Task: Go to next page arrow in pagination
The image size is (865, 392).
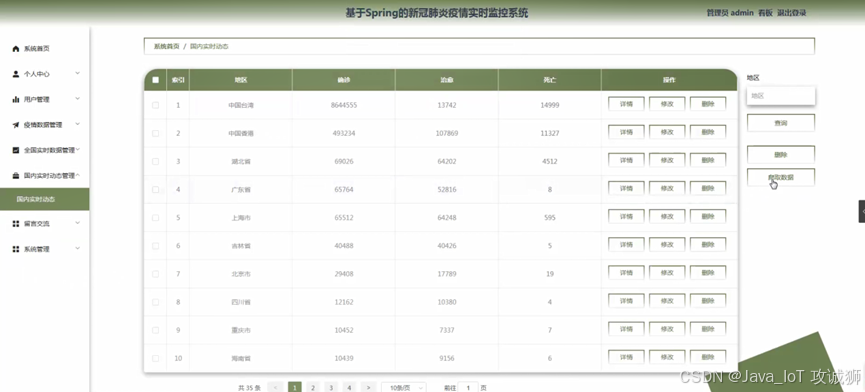Action: (x=369, y=388)
